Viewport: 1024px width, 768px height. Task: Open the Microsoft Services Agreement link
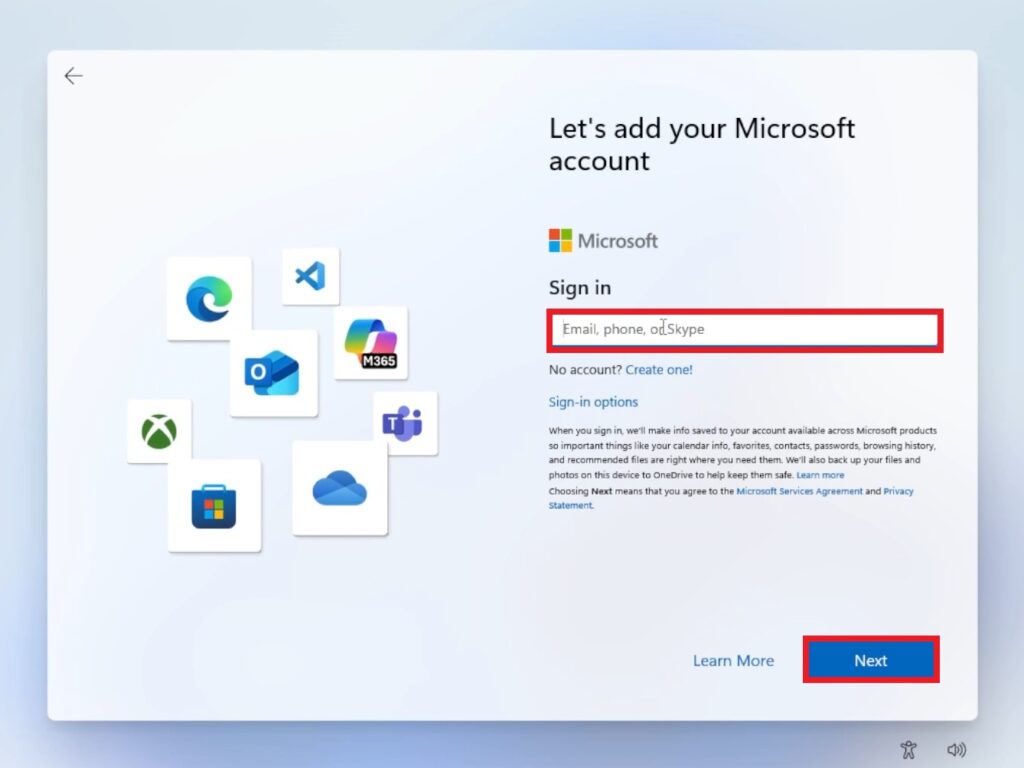799,491
